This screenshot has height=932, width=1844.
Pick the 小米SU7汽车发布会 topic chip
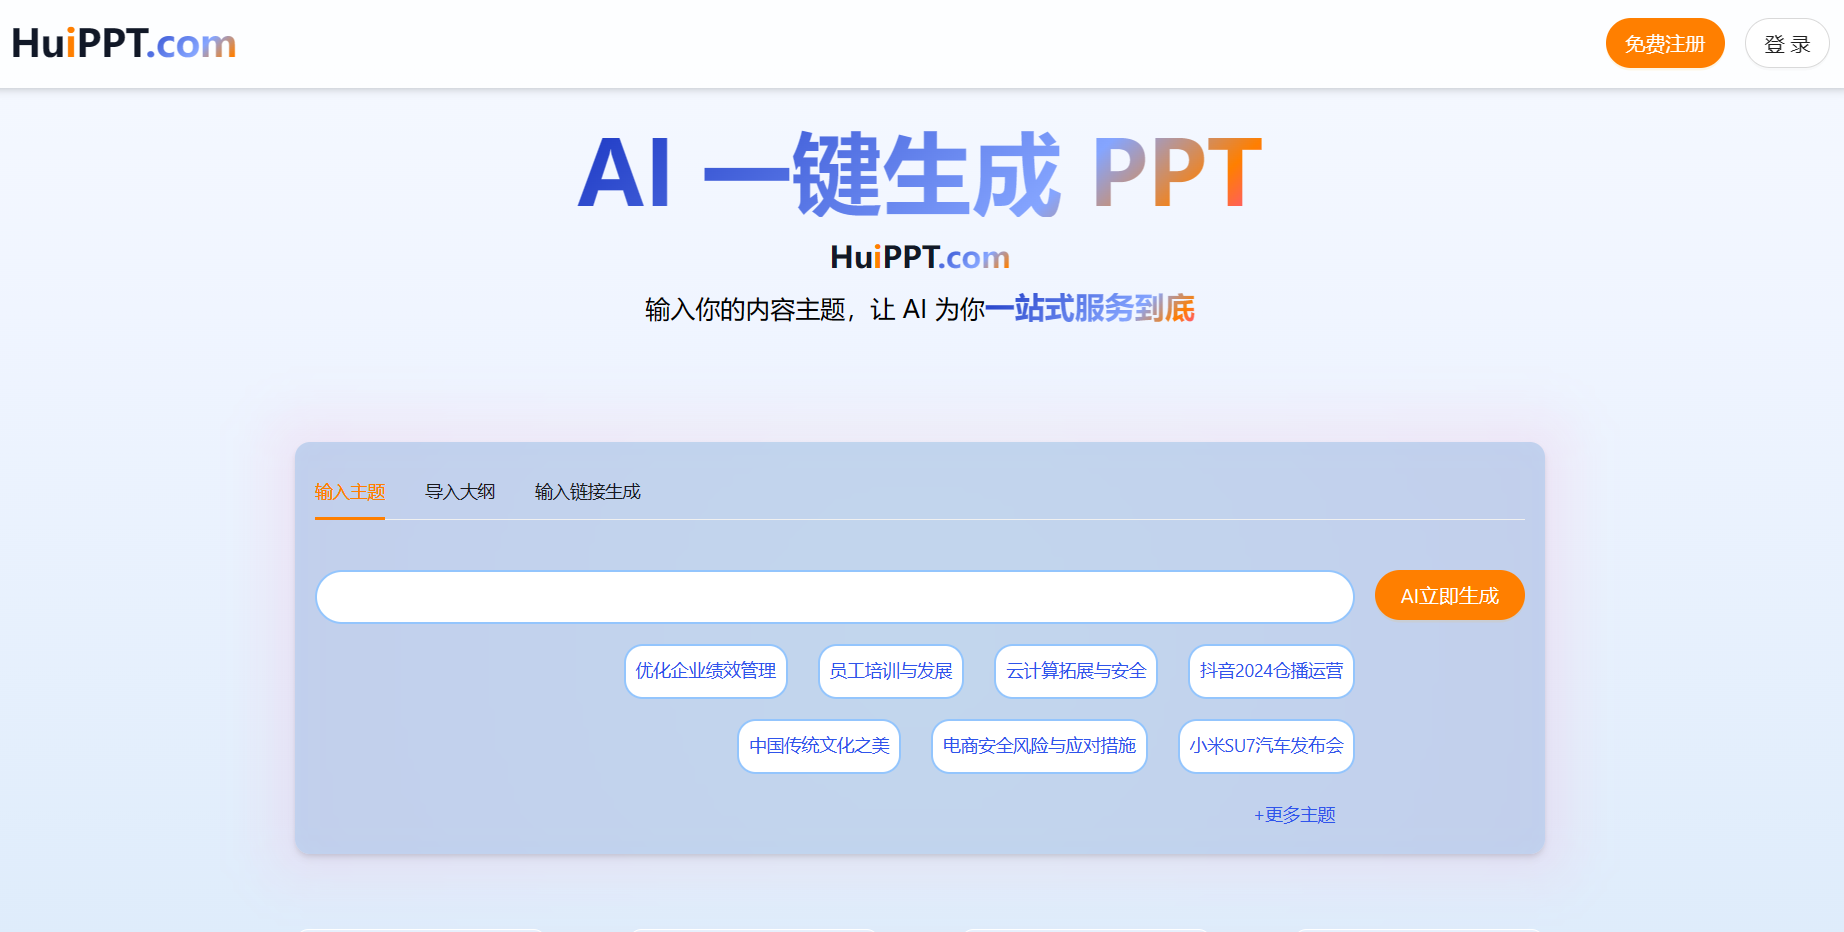[x=1265, y=746]
